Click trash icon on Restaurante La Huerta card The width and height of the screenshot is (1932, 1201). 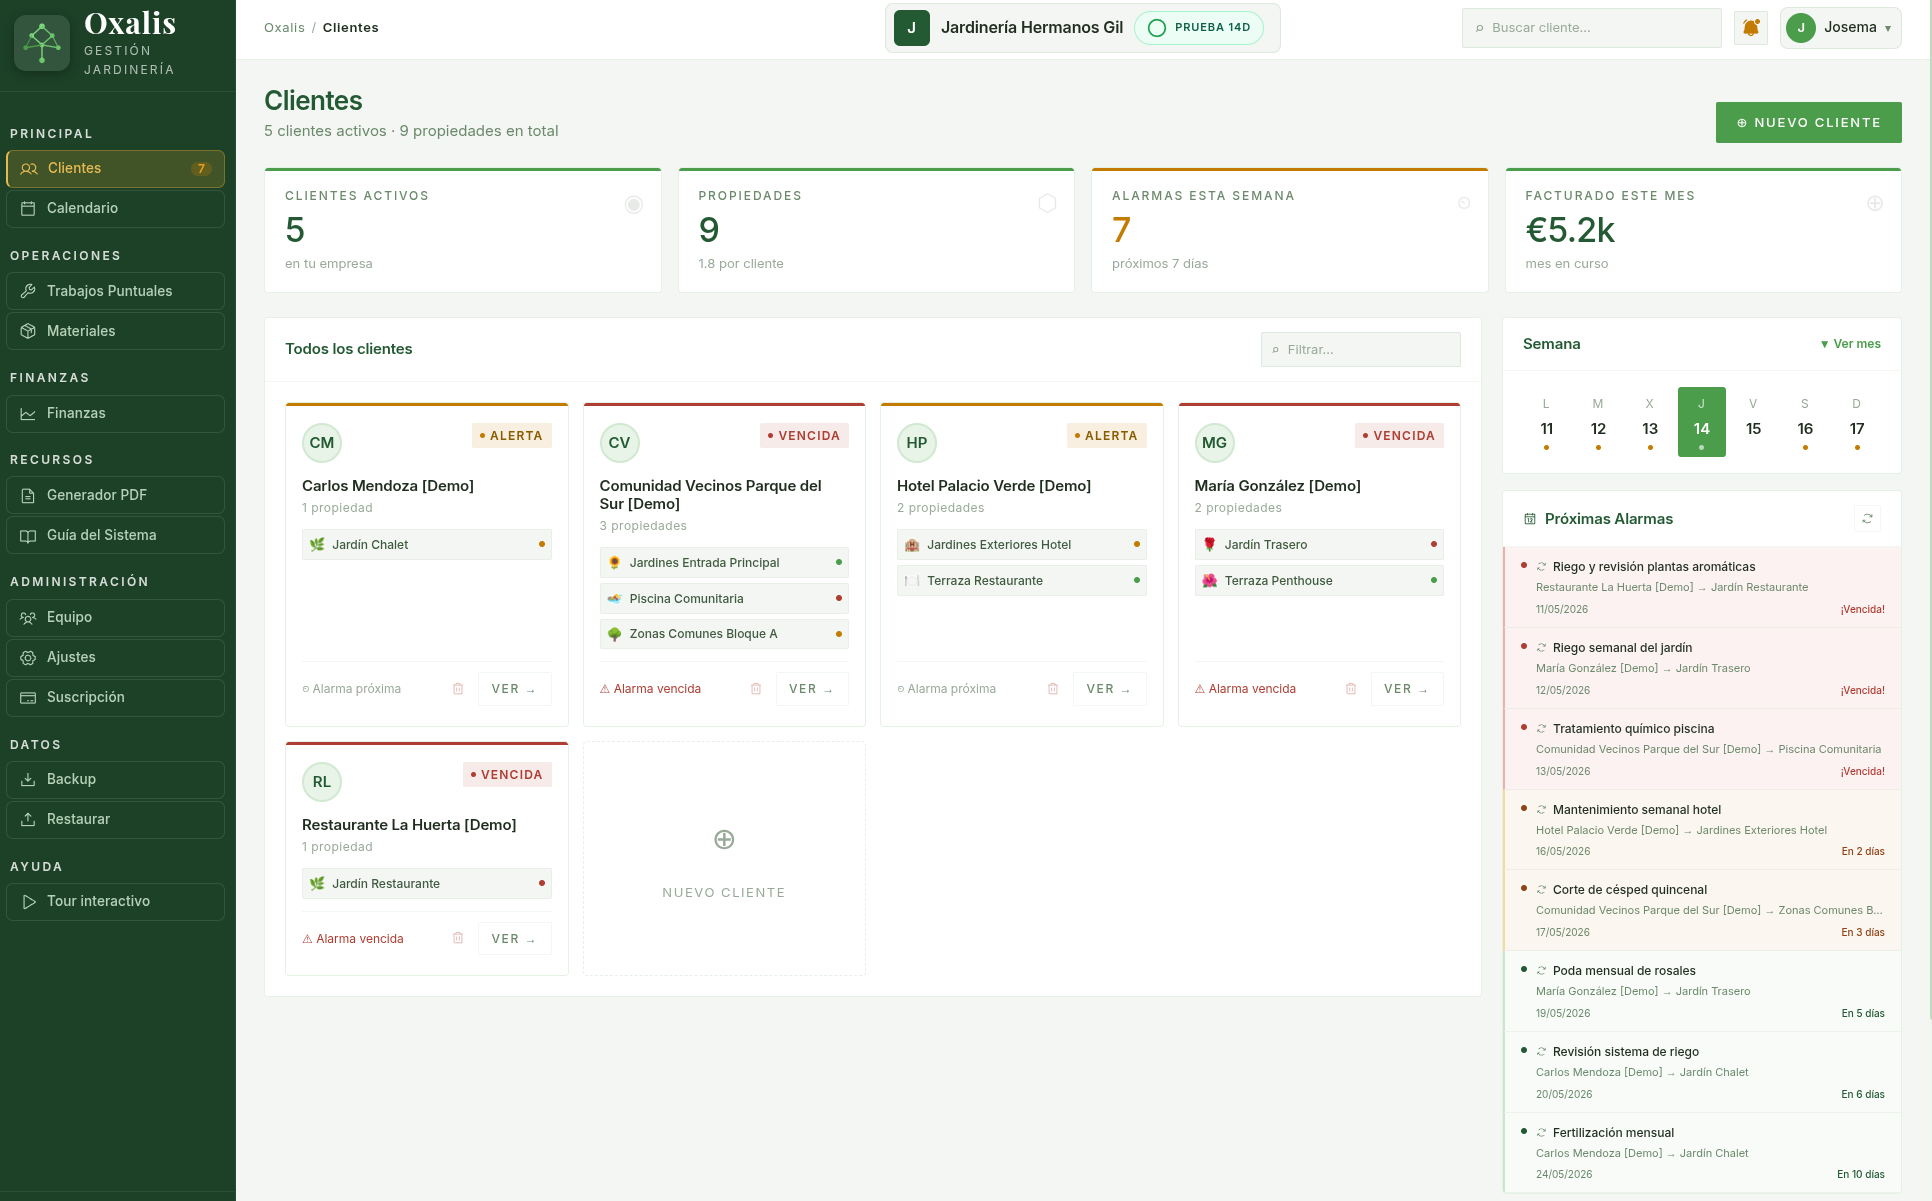[458, 938]
